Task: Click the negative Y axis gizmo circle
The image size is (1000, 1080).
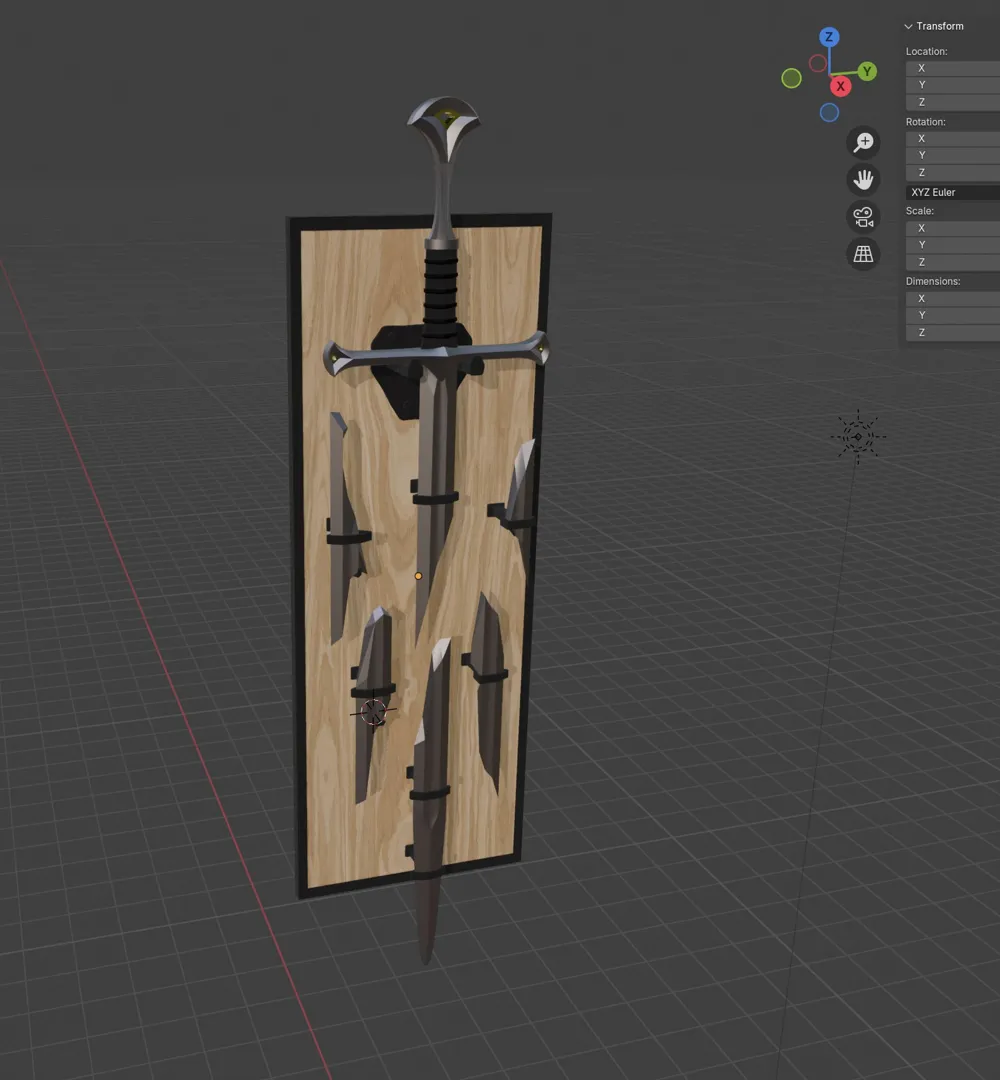Action: click(791, 78)
